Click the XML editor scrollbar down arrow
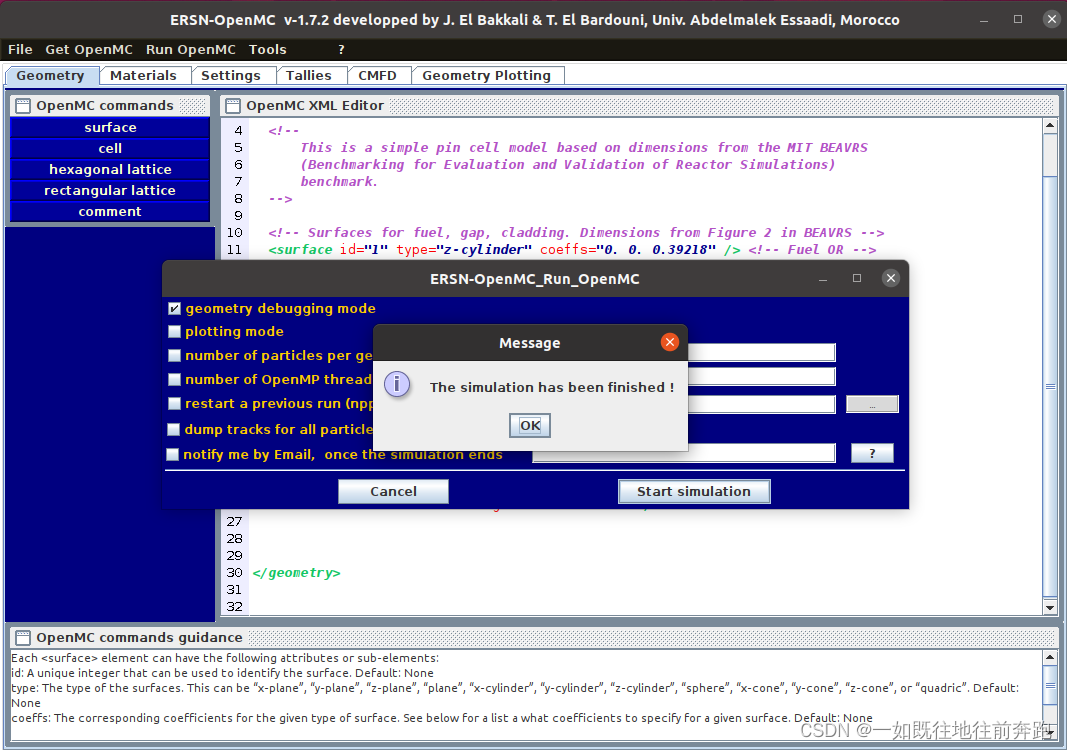The width and height of the screenshot is (1067, 750). coord(1050,607)
